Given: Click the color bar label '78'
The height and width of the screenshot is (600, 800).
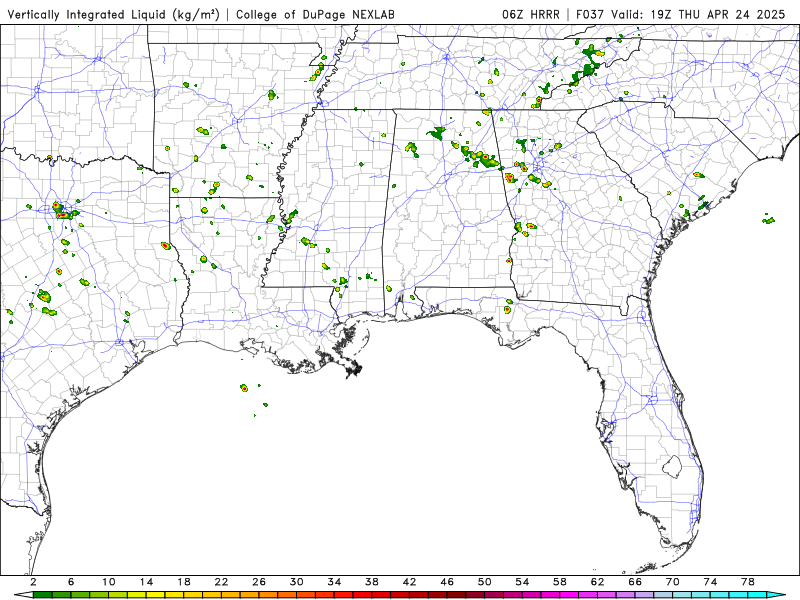Looking at the screenshot, I should point(748,582).
